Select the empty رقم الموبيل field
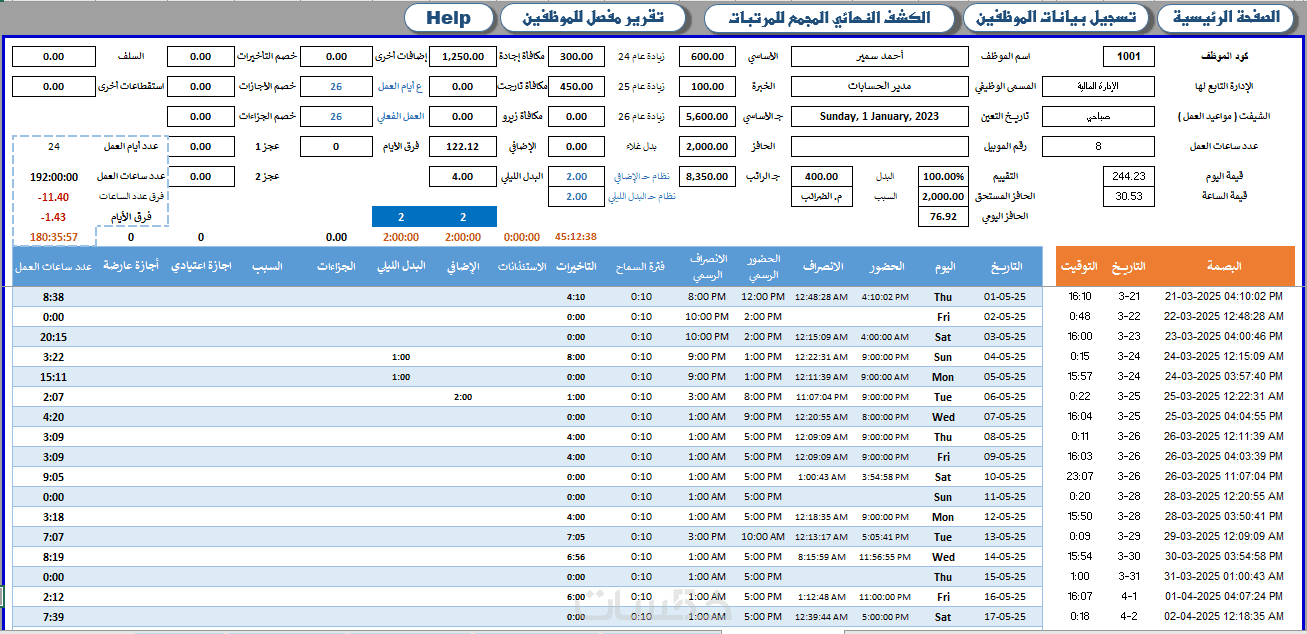 pyautogui.click(x=880, y=147)
